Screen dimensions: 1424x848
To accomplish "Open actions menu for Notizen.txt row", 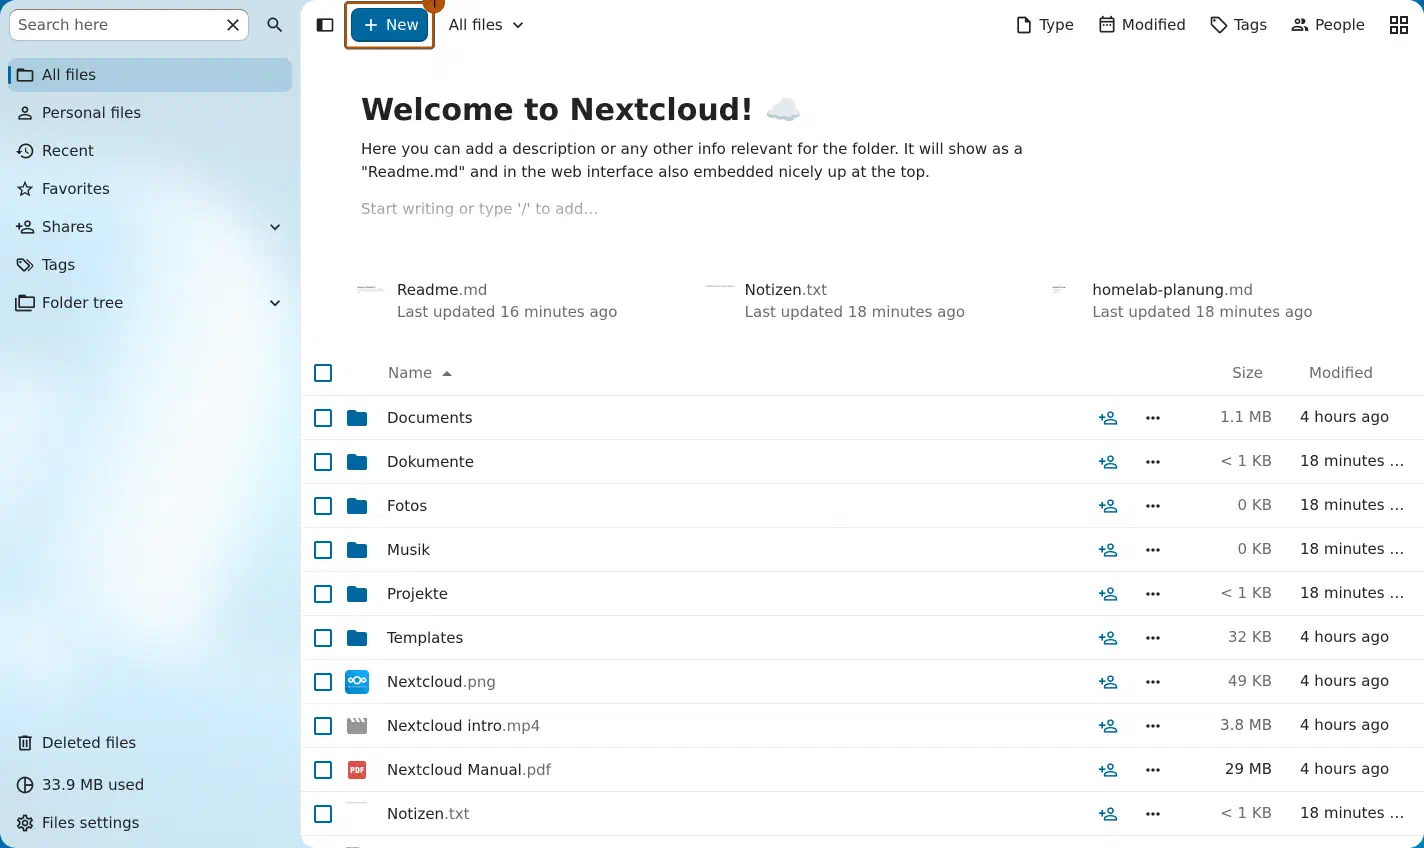I will pyautogui.click(x=1153, y=814).
